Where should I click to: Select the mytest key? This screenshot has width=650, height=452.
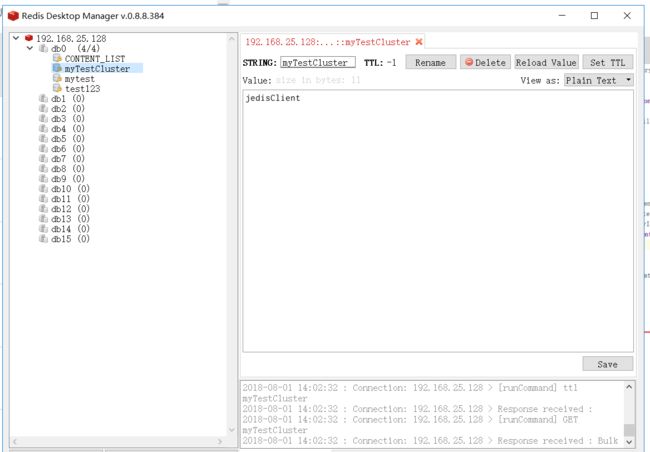click(80, 78)
